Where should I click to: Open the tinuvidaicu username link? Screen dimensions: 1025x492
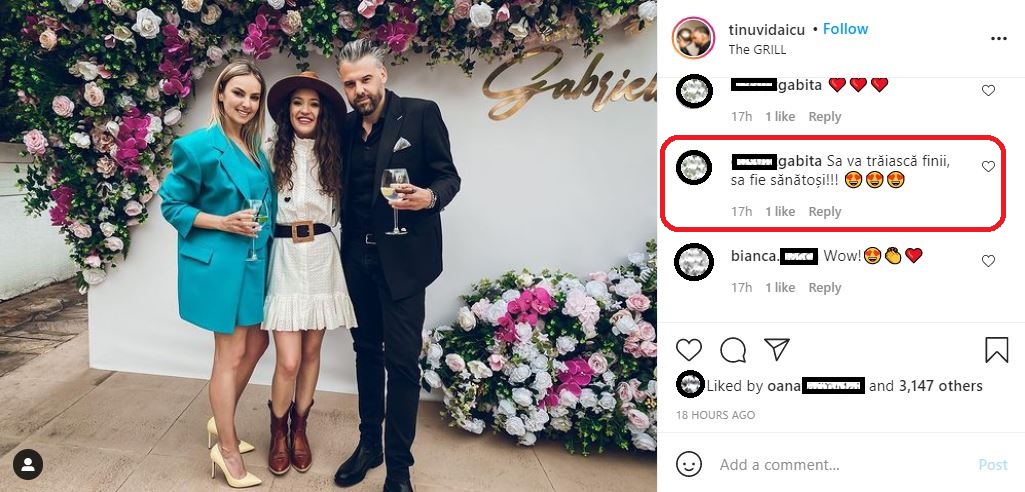pyautogui.click(x=767, y=29)
